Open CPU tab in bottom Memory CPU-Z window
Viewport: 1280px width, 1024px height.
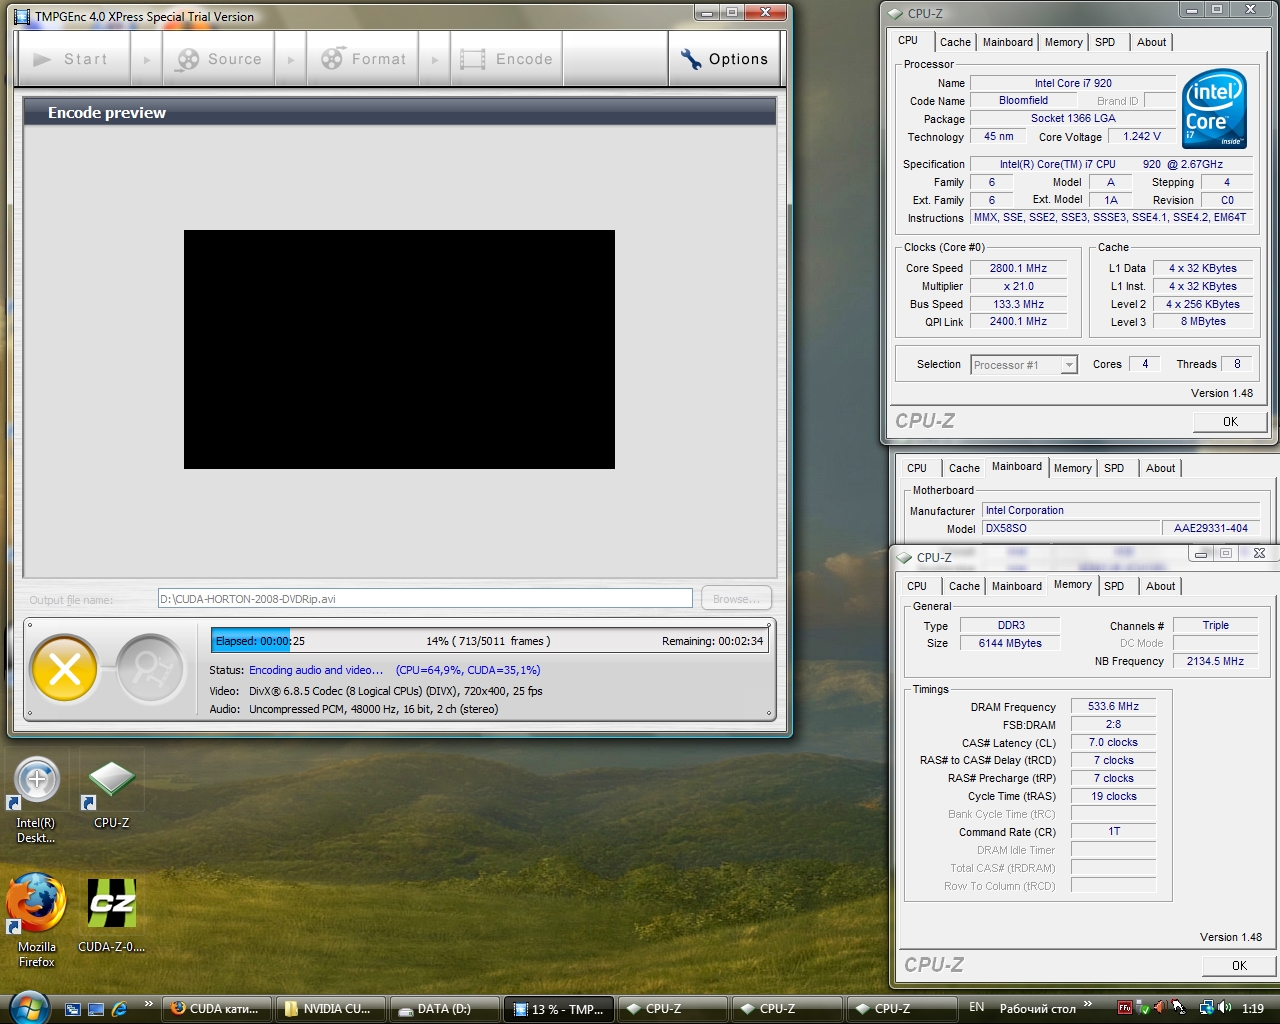click(x=917, y=586)
